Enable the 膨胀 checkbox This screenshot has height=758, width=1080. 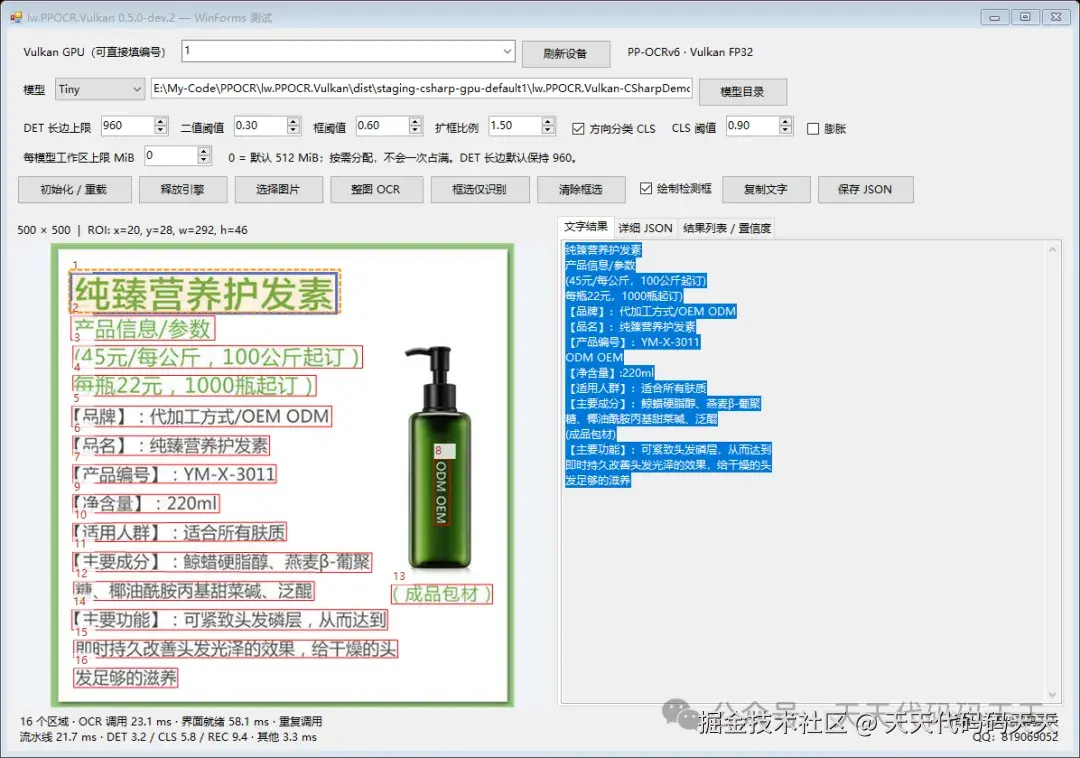point(813,129)
